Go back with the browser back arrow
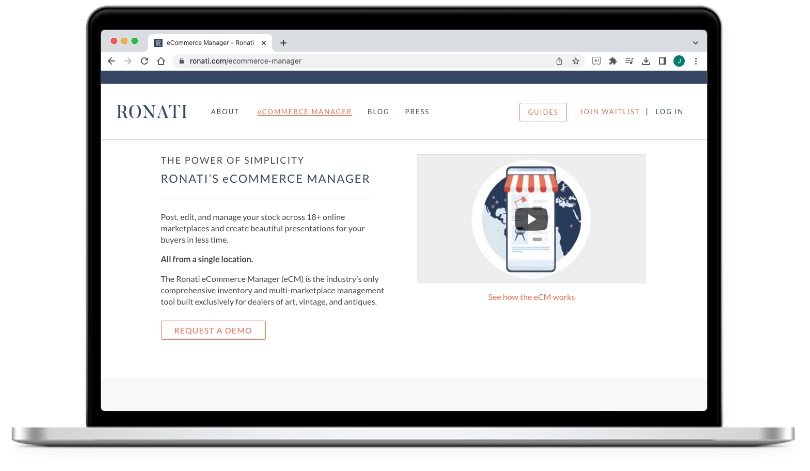Image resolution: width=810 pixels, height=471 pixels. (x=112, y=61)
